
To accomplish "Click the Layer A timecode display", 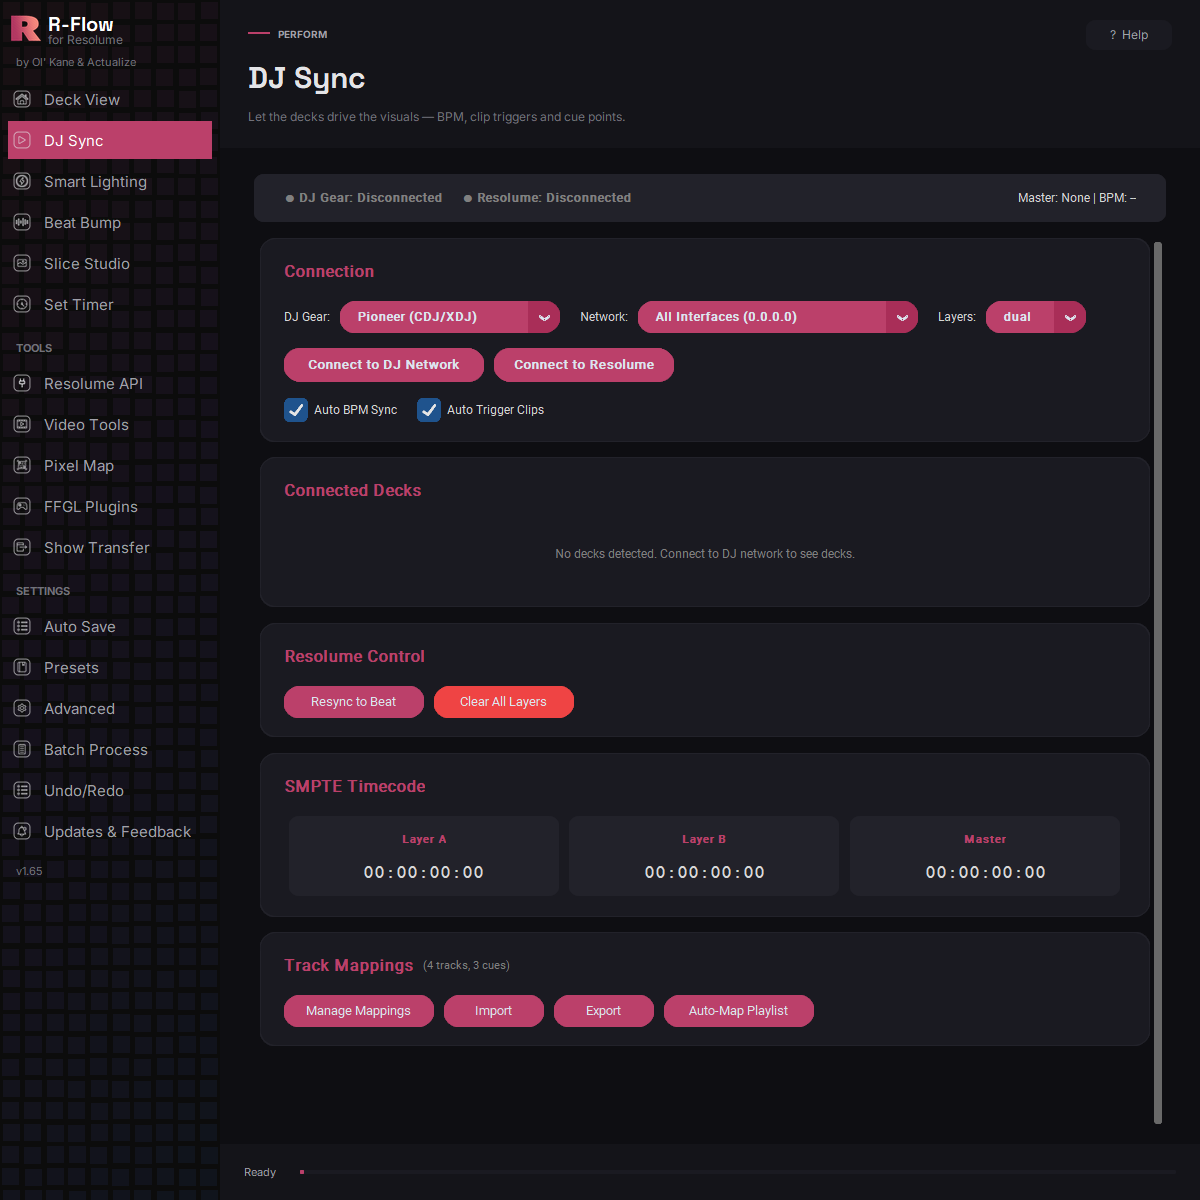I will (x=424, y=872).
